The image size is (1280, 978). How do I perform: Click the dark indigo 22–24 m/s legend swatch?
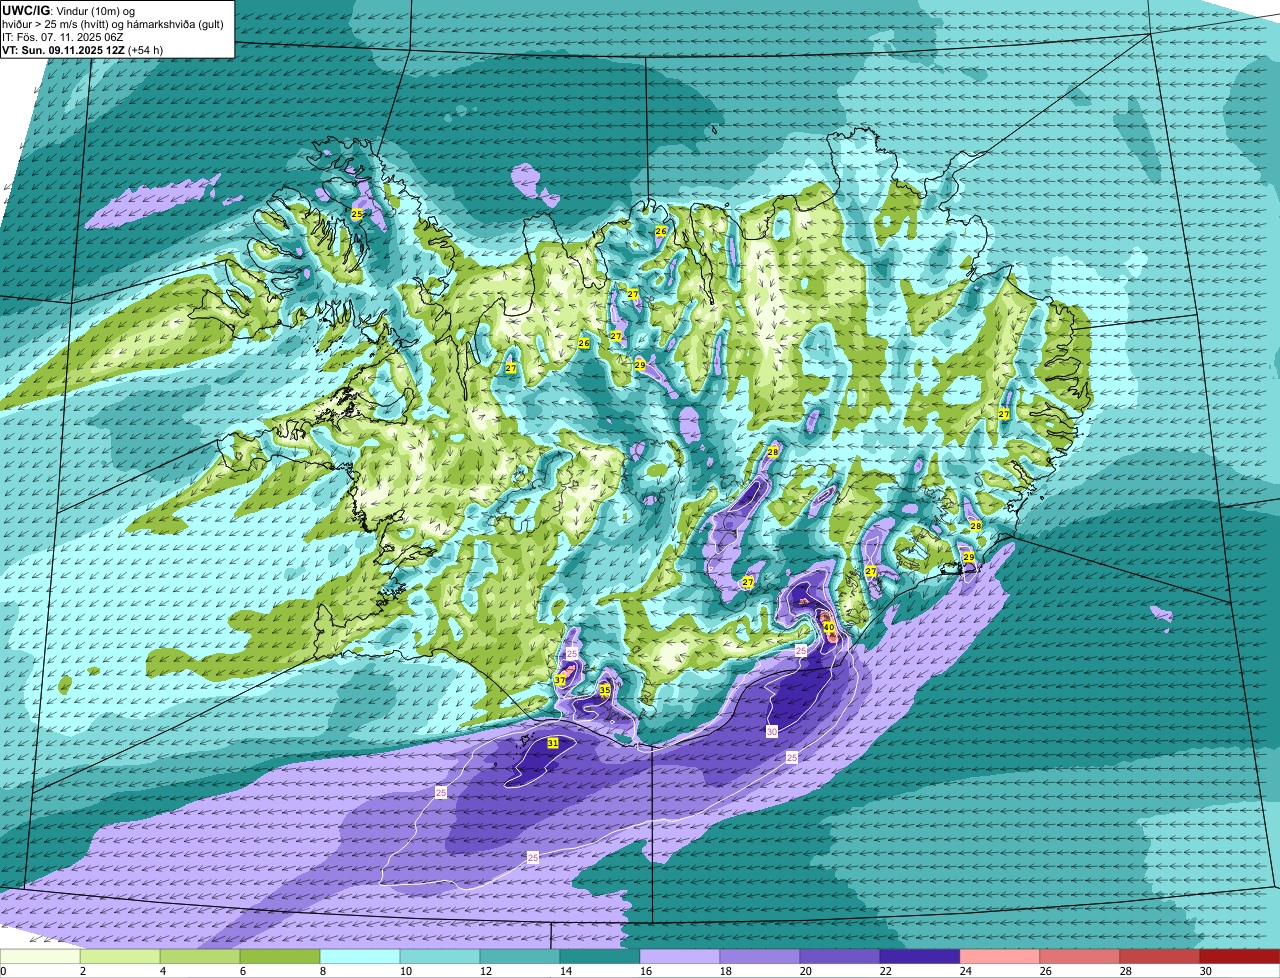click(x=920, y=957)
